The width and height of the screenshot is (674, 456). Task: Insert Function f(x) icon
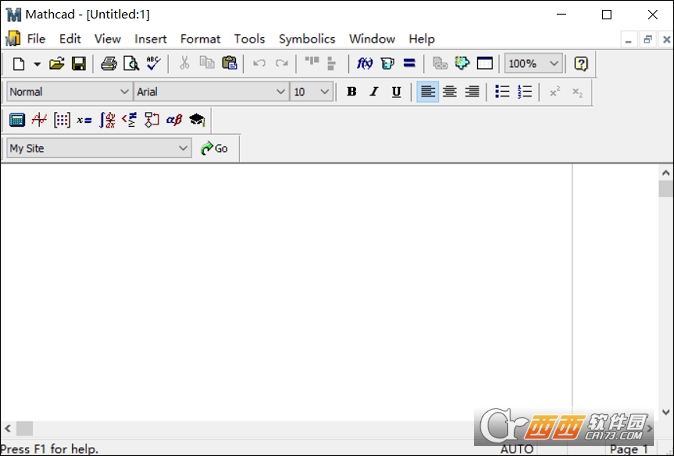coord(365,64)
